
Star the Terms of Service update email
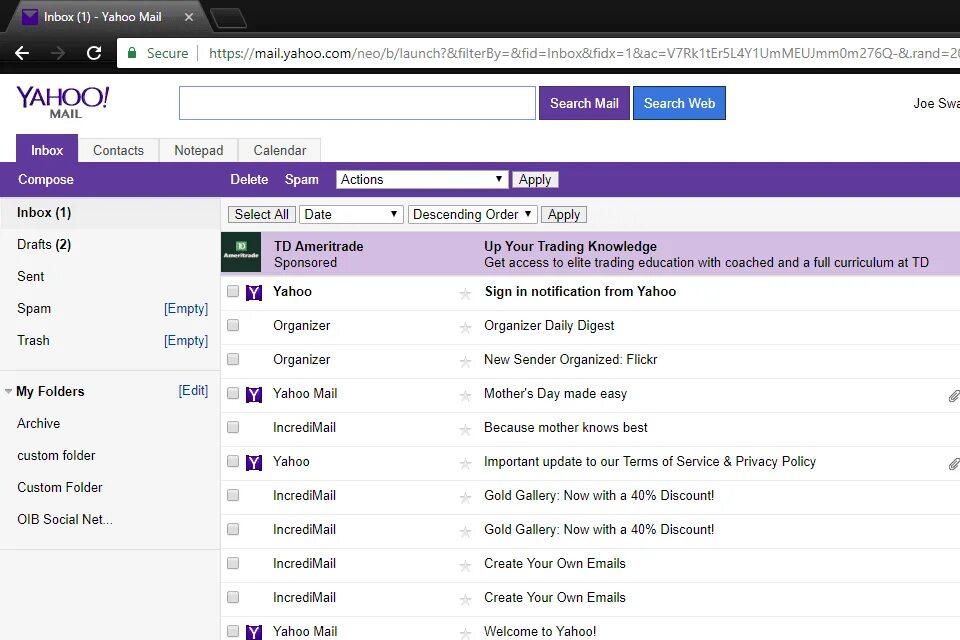point(465,464)
